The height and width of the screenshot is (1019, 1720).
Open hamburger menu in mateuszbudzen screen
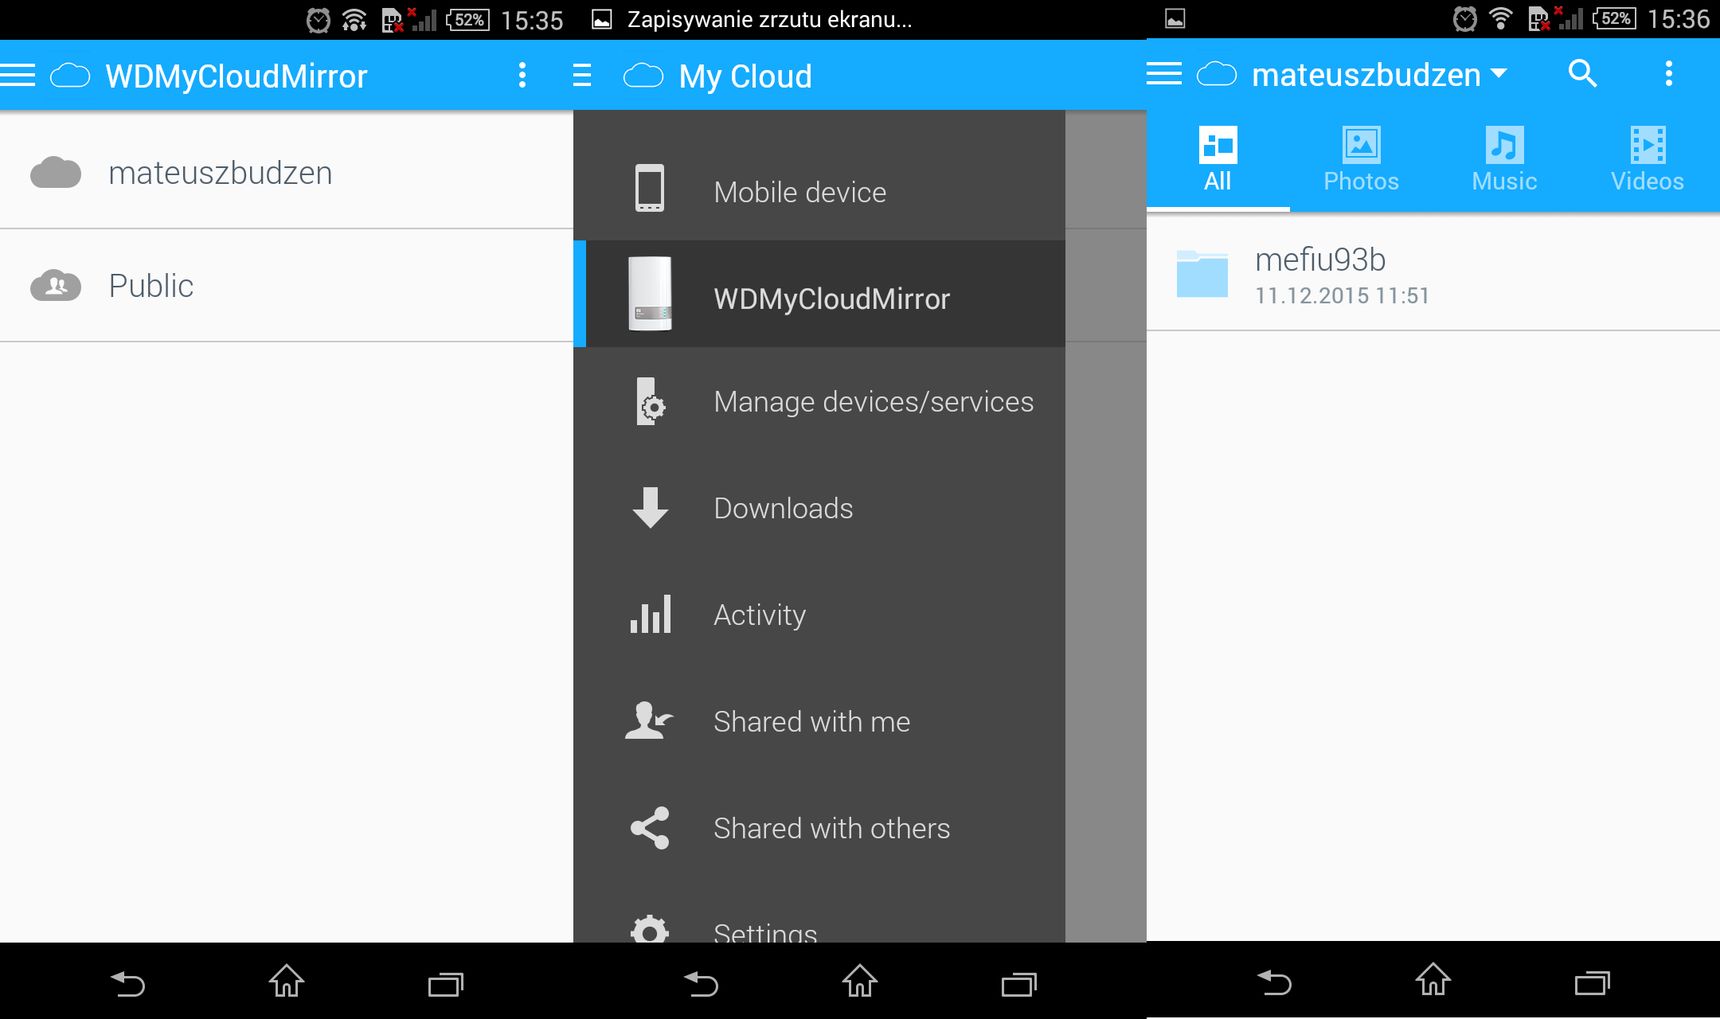(x=1164, y=74)
